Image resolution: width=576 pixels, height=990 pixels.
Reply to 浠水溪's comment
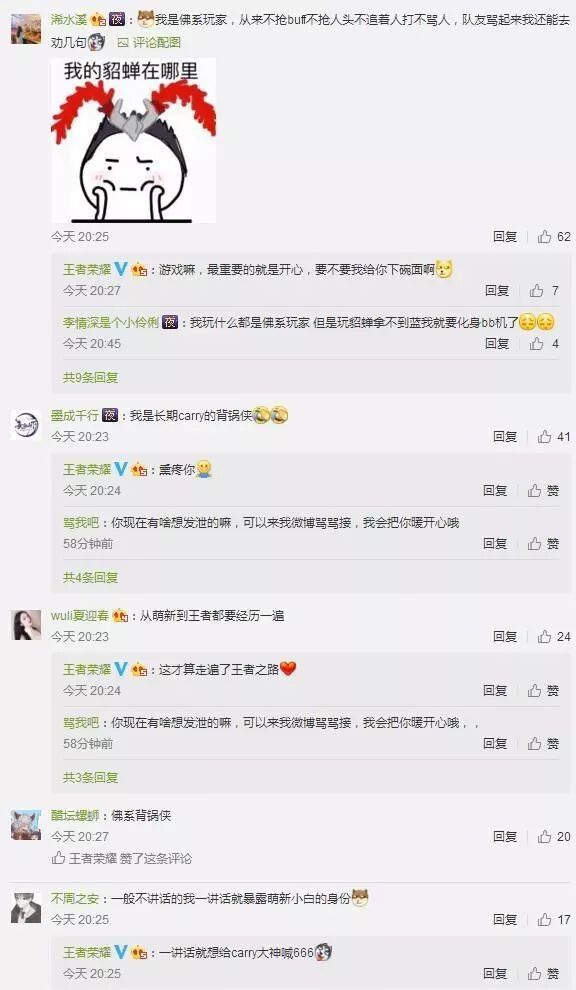click(505, 237)
